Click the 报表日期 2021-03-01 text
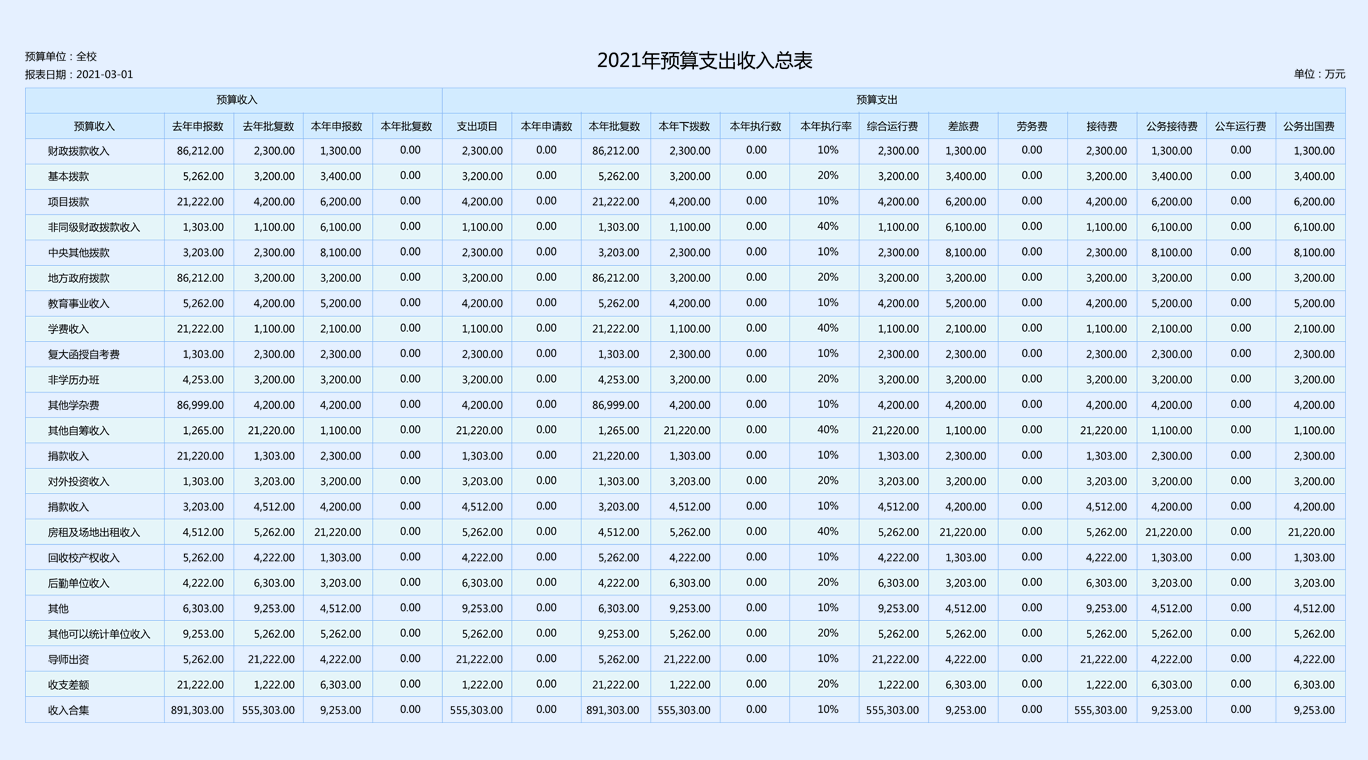The image size is (1368, 760). (79, 75)
